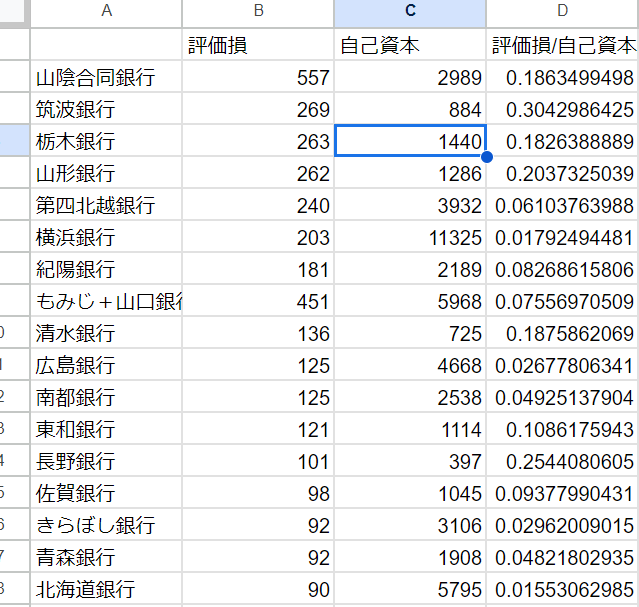Click value 5968 in 自己資本 column

(x=410, y=301)
